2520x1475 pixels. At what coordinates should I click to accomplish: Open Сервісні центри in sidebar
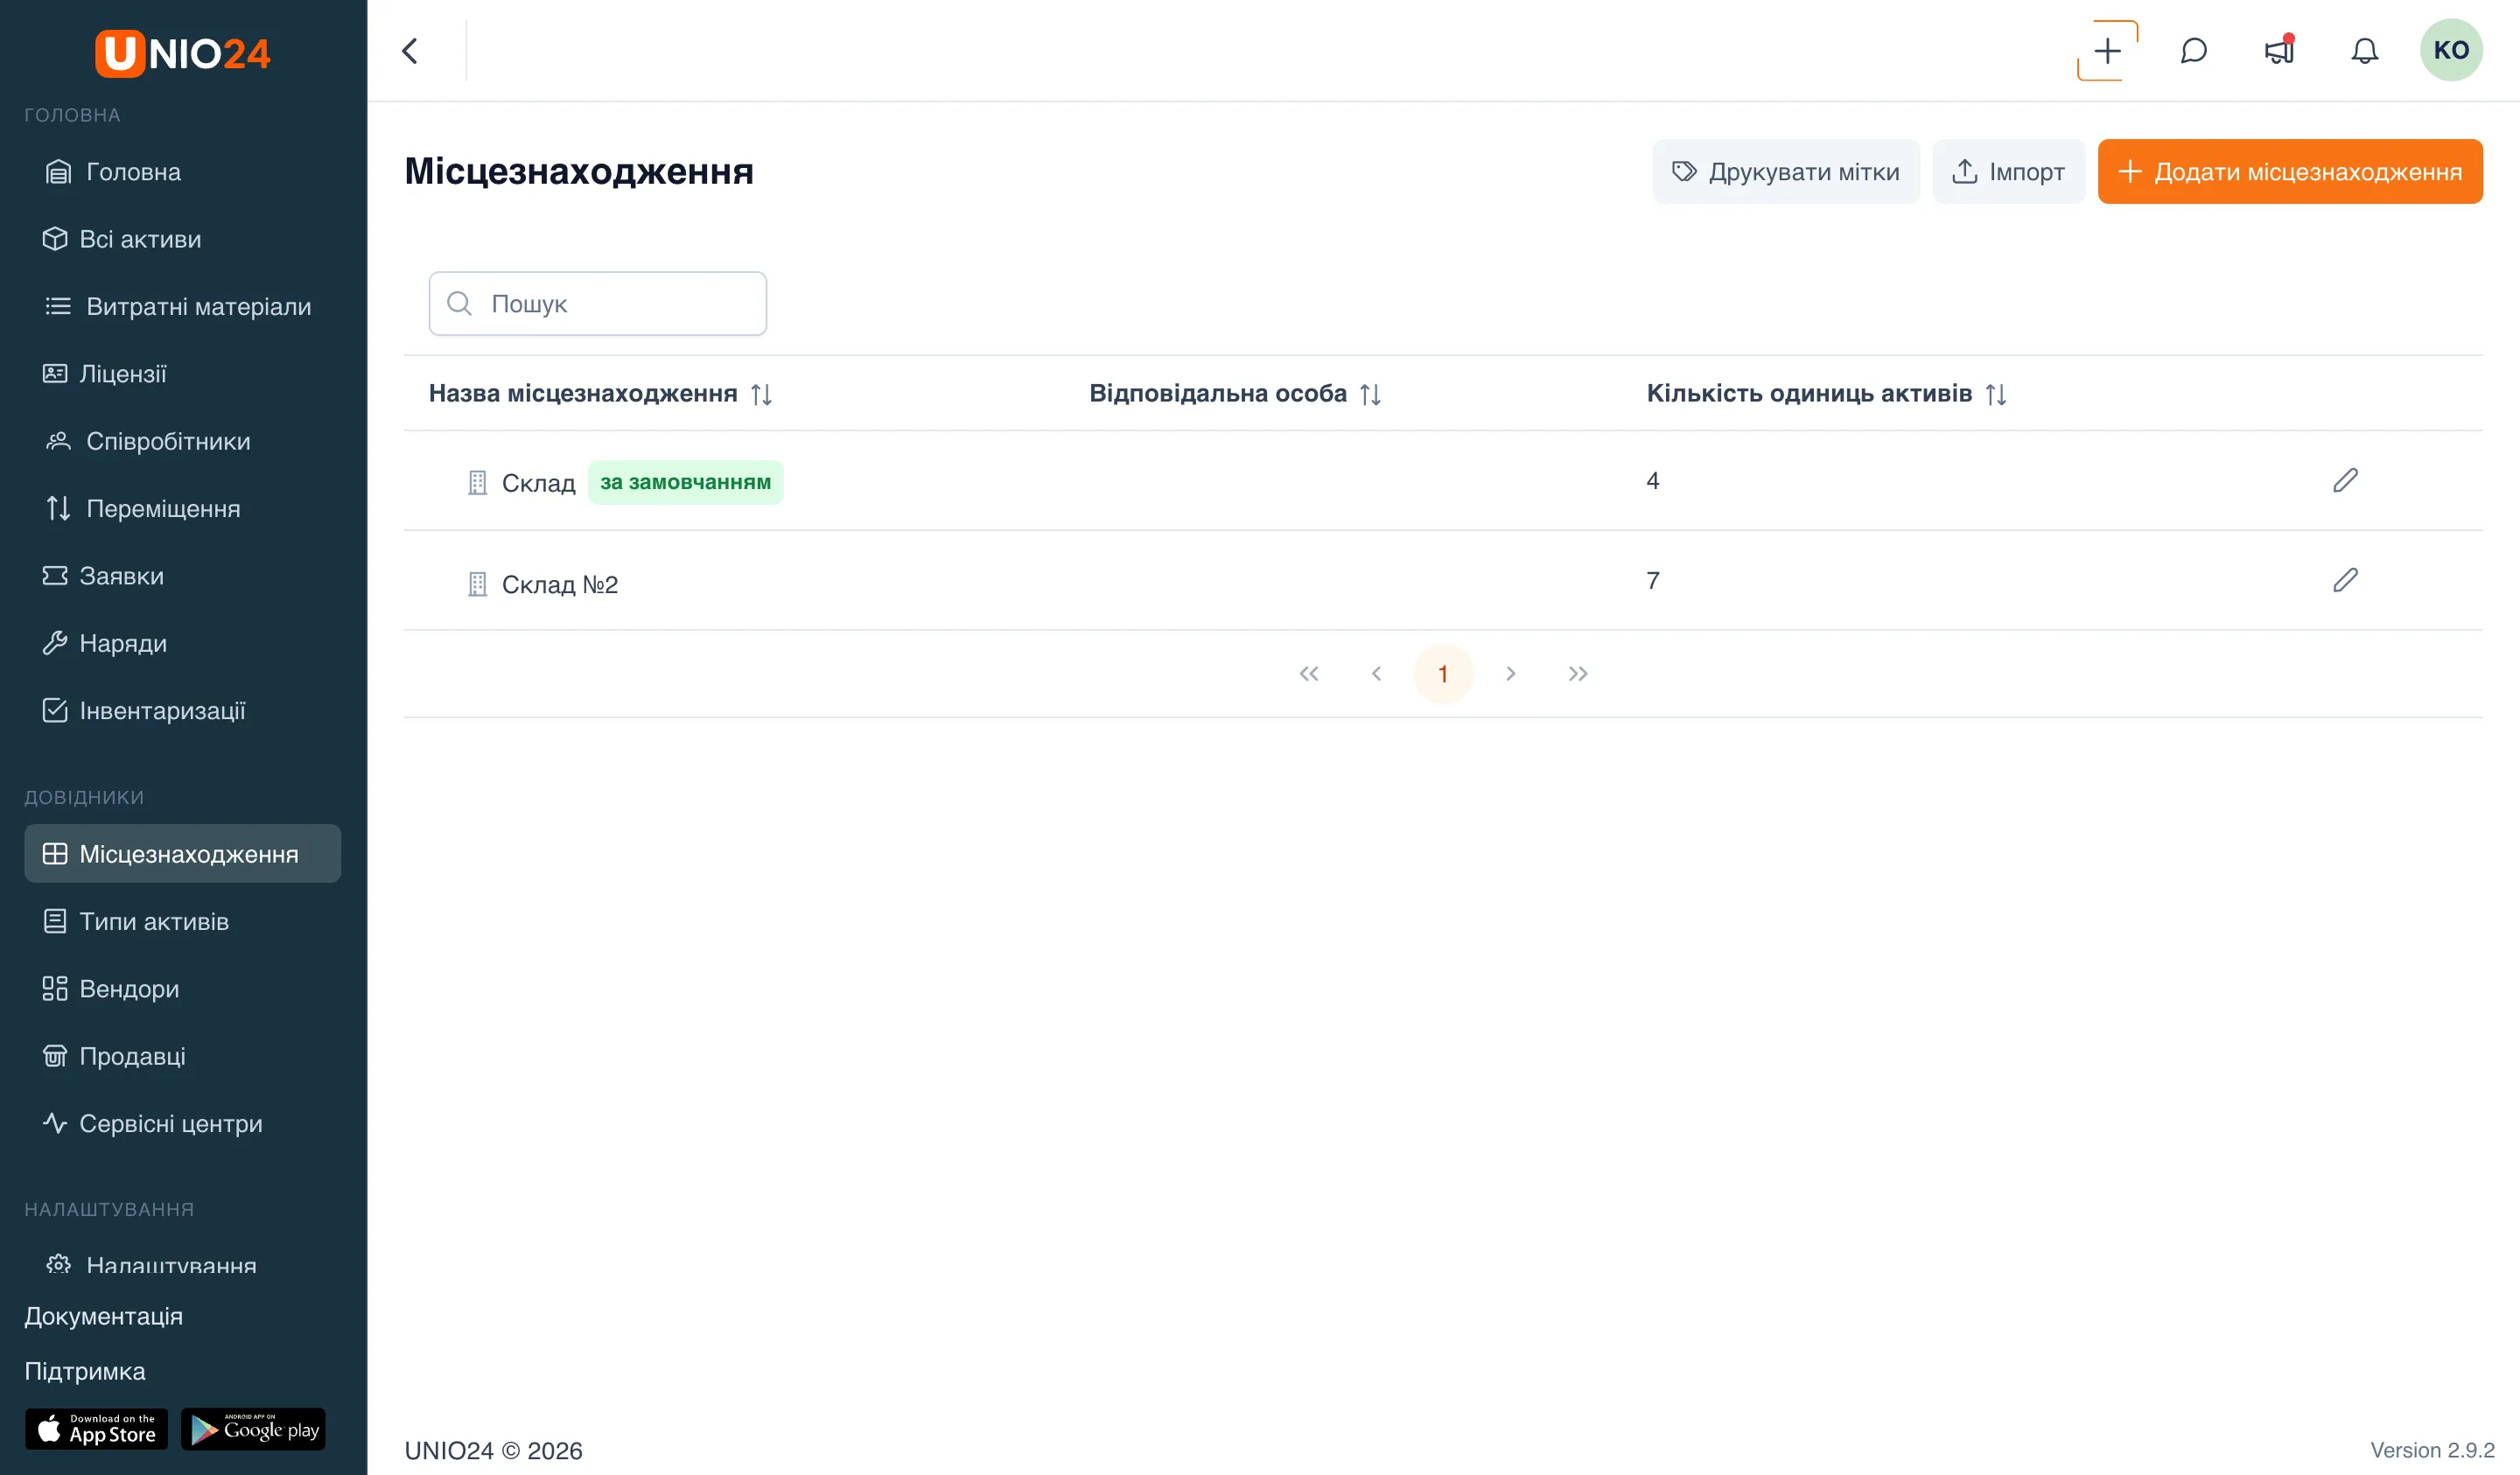(183, 1124)
